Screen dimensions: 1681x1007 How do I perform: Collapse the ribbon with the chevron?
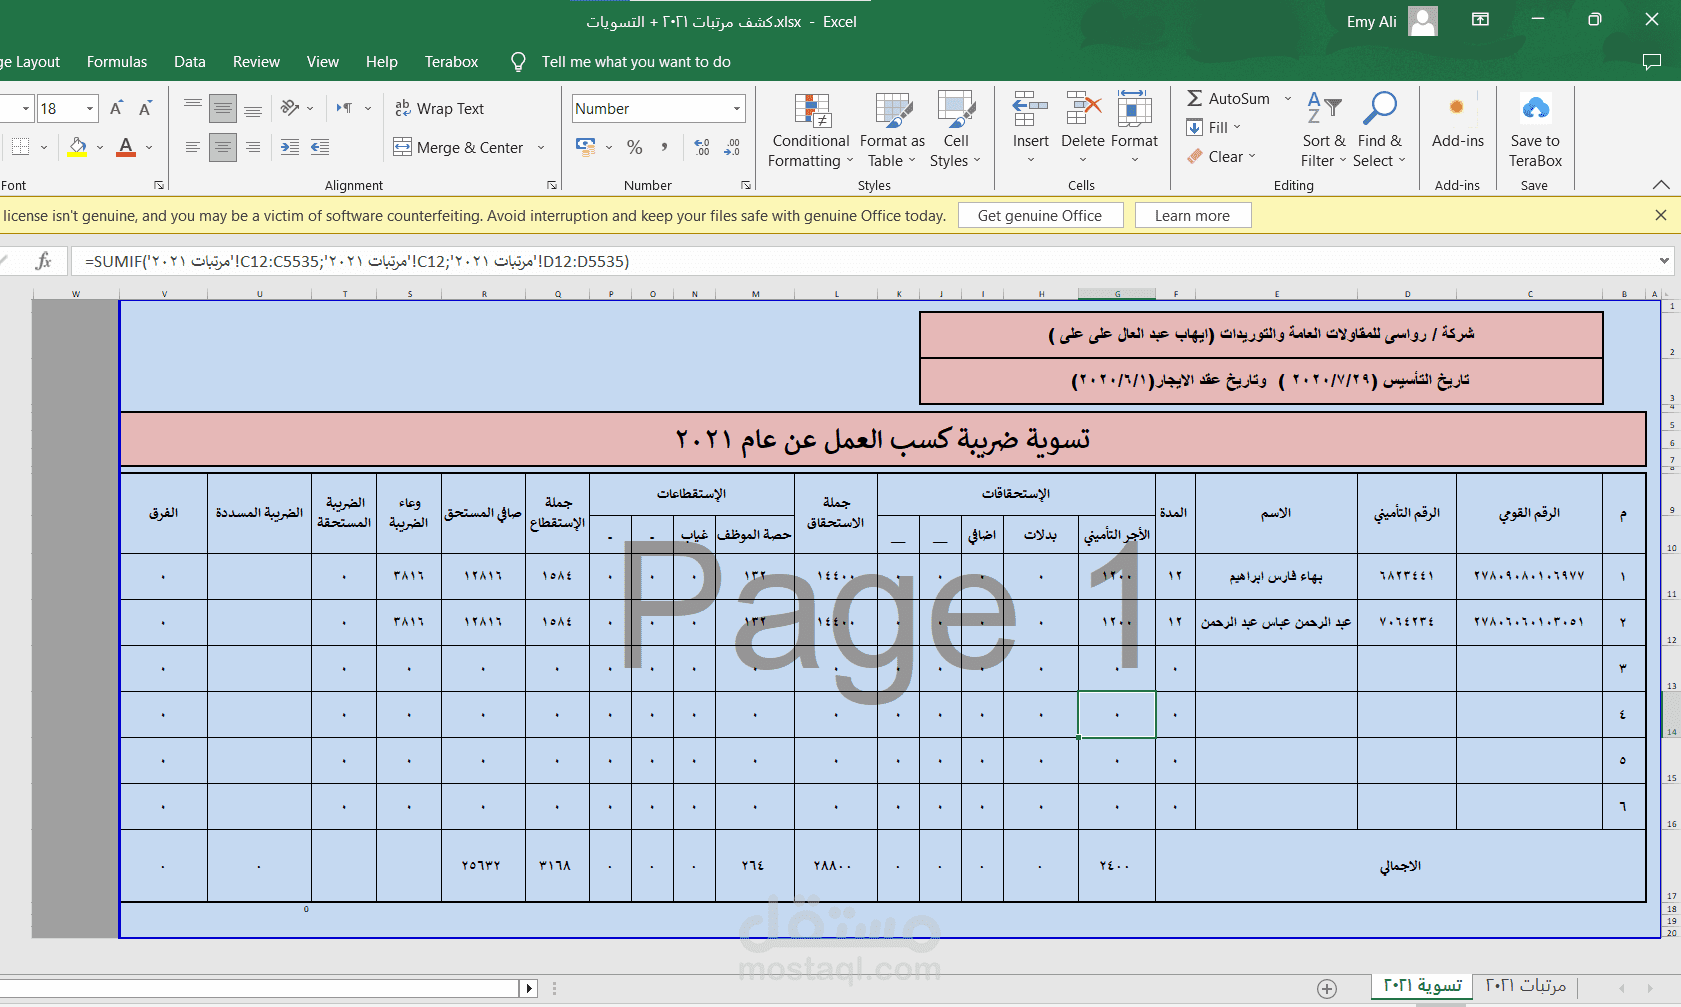coord(1661,185)
